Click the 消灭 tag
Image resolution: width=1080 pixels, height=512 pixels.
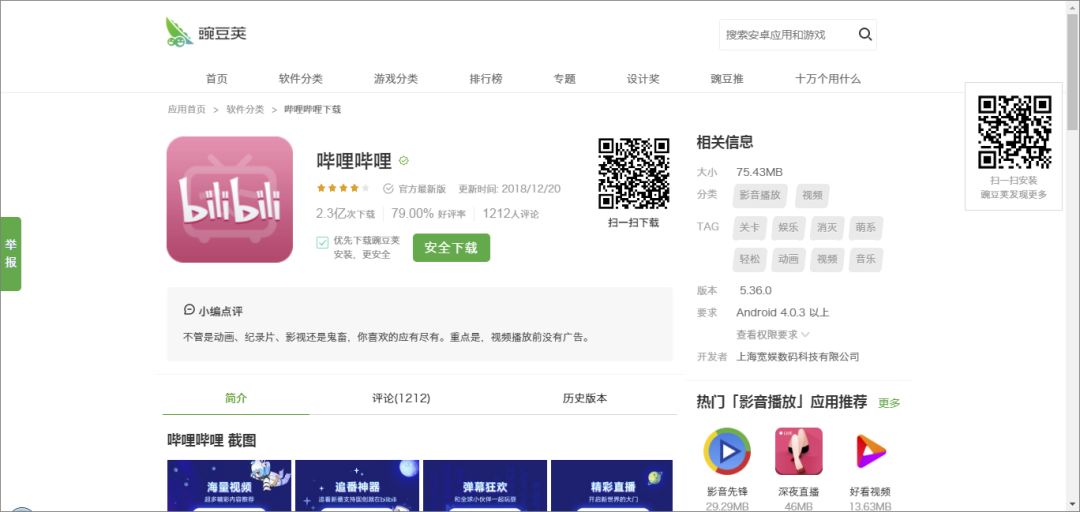(x=827, y=227)
